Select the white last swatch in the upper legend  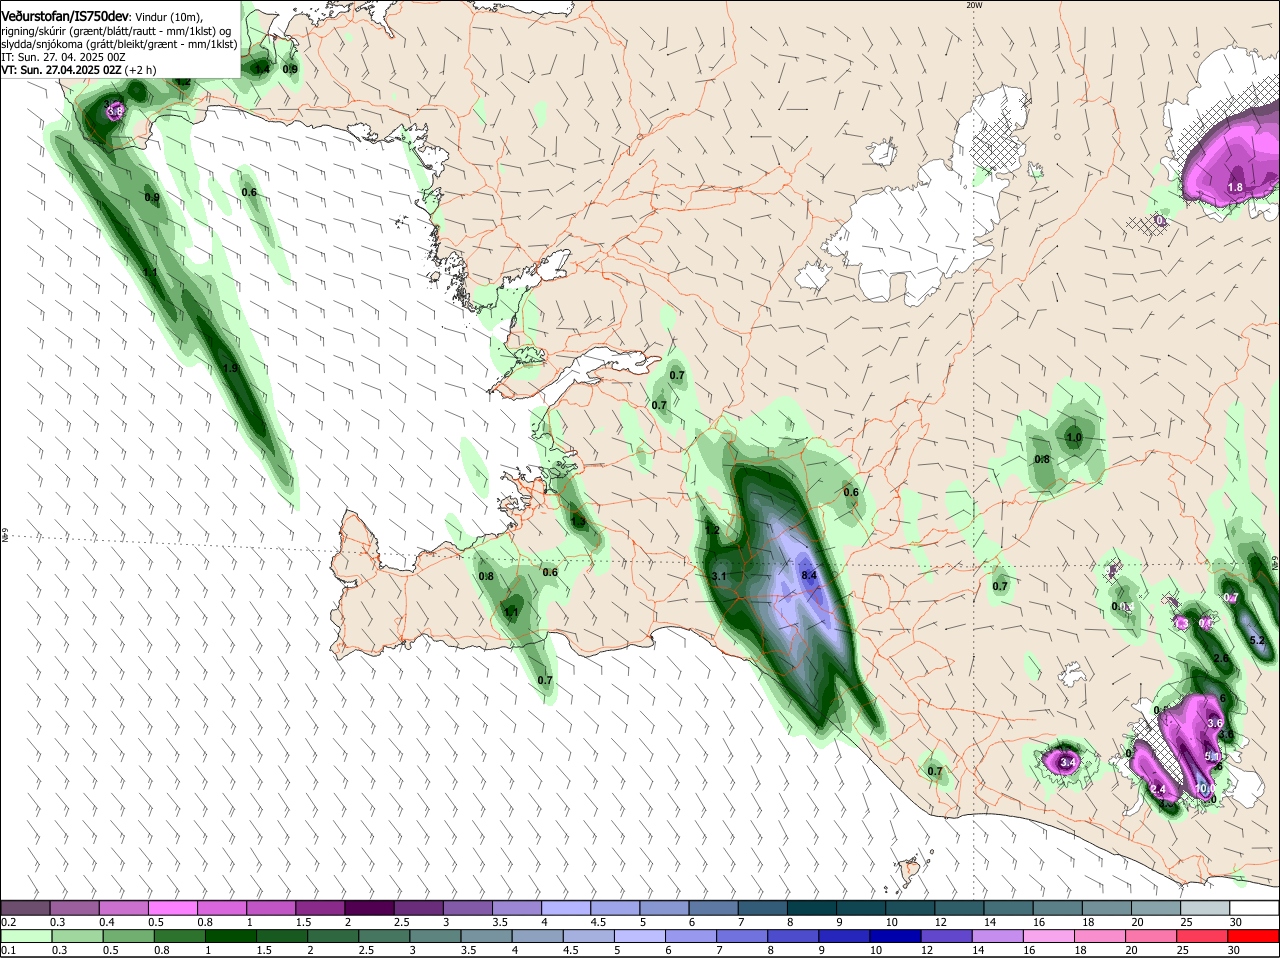point(1255,907)
